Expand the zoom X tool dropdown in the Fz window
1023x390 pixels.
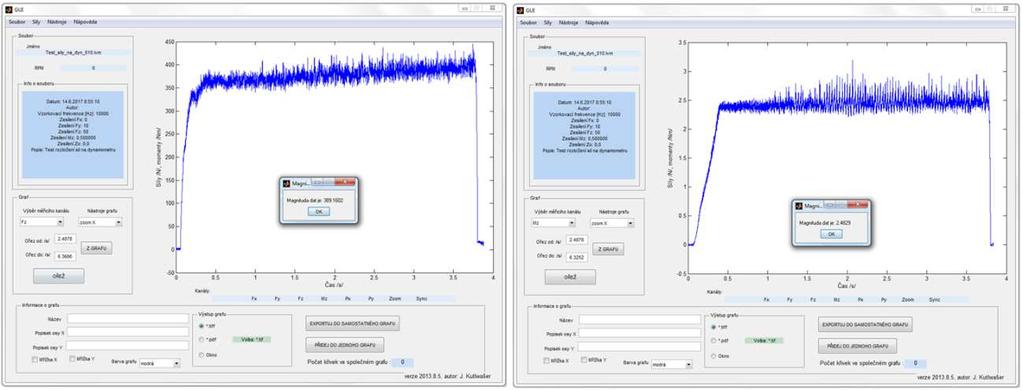pyautogui.click(x=100, y=222)
